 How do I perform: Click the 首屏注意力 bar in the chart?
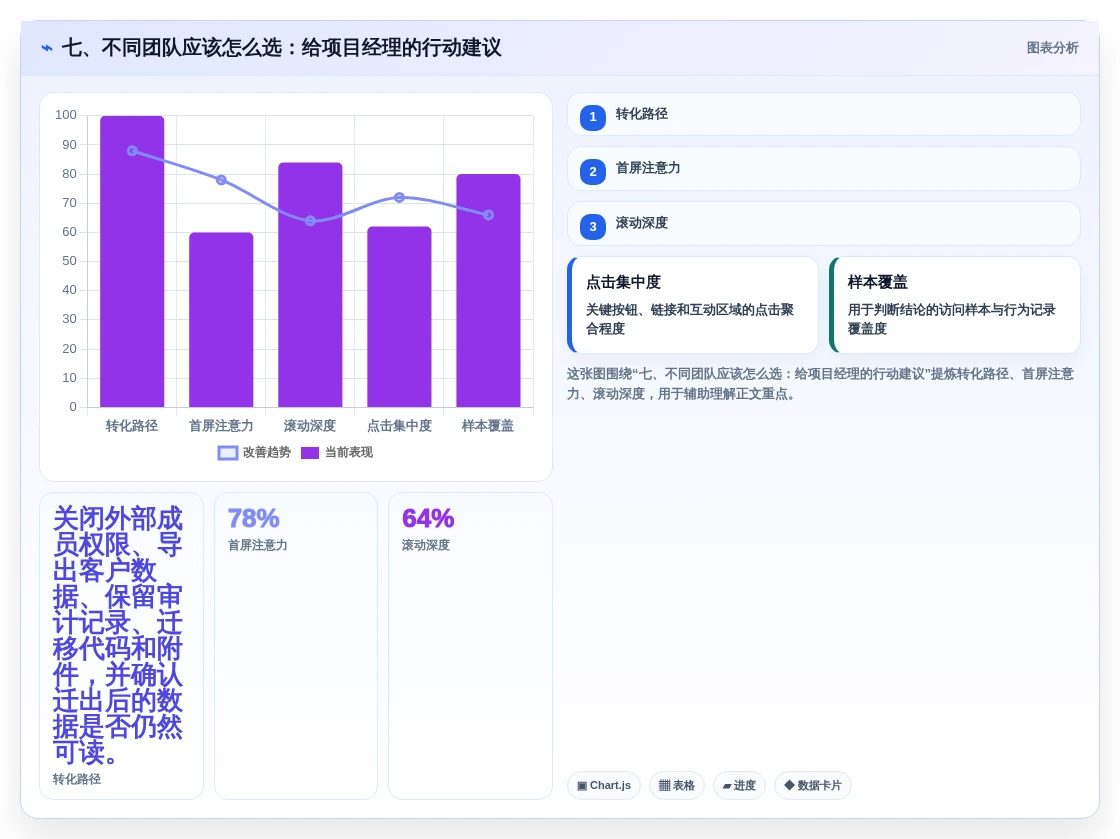click(x=221, y=320)
